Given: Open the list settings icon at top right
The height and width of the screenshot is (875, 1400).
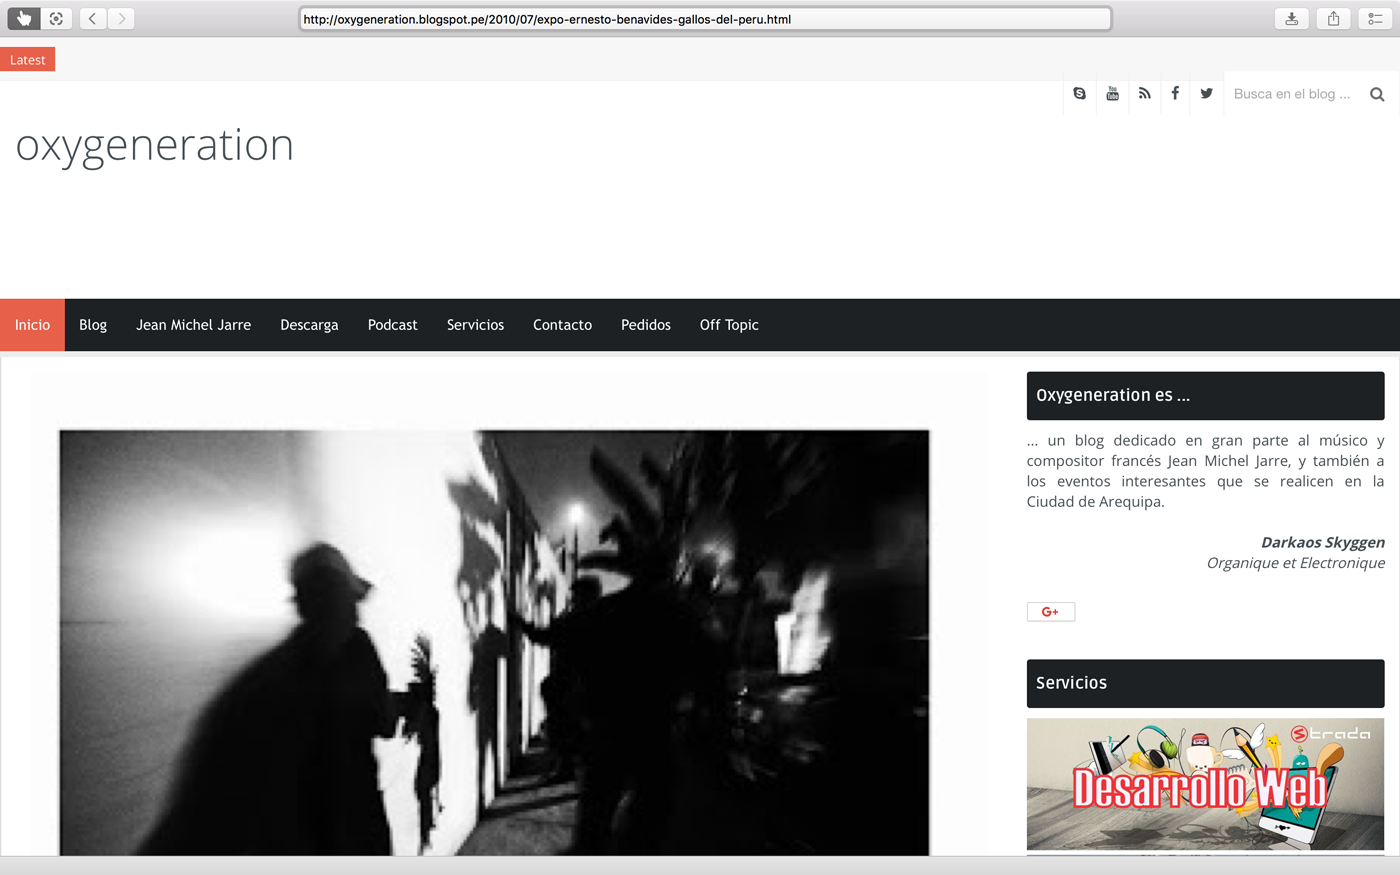Looking at the screenshot, I should click(1375, 18).
